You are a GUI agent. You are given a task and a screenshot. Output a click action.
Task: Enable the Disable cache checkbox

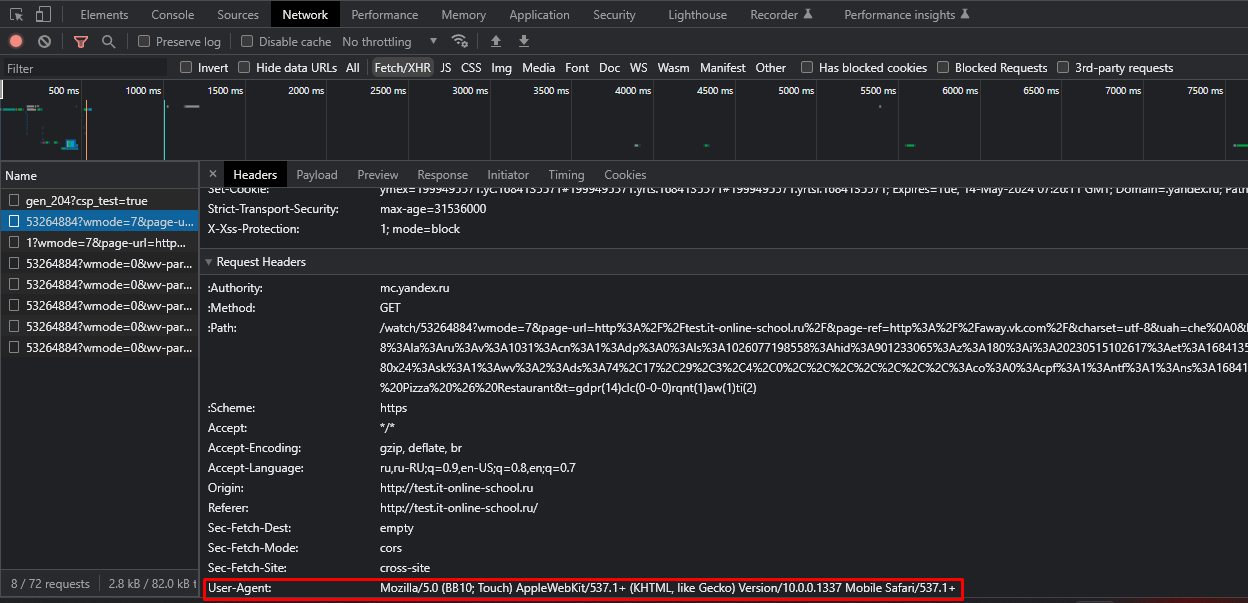(246, 42)
